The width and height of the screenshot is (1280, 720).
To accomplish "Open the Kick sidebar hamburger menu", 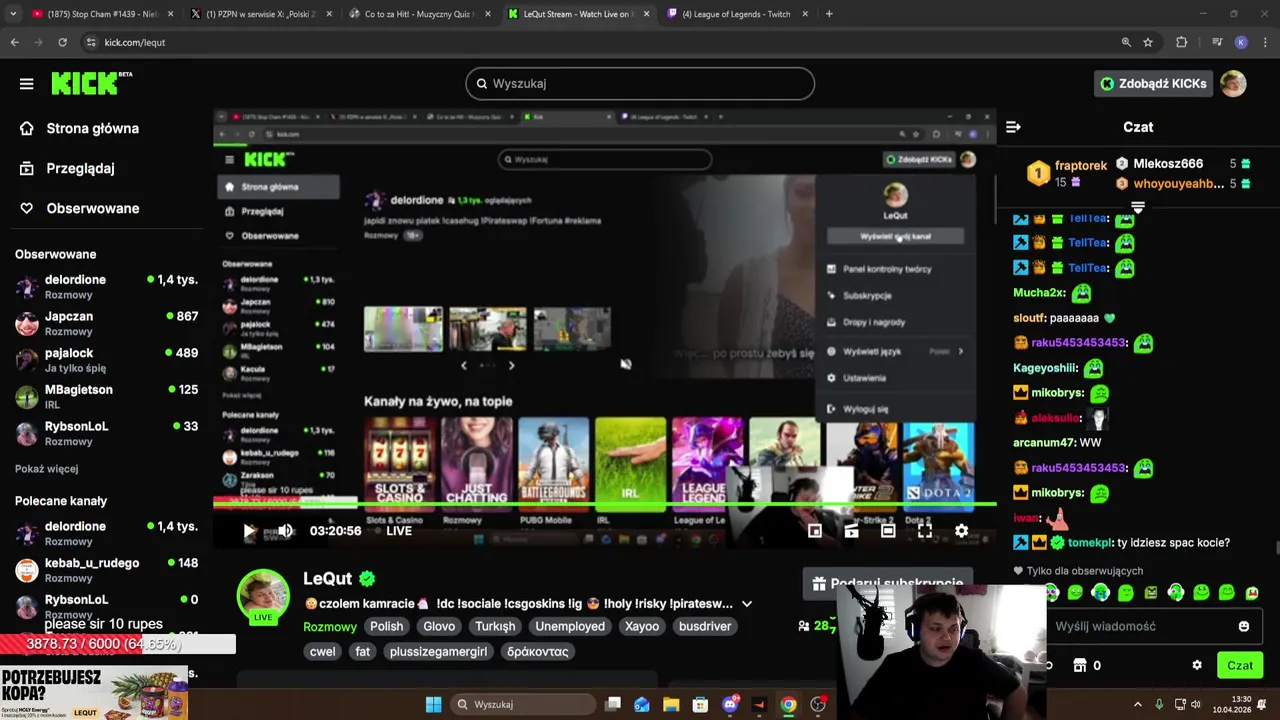I will coord(26,84).
